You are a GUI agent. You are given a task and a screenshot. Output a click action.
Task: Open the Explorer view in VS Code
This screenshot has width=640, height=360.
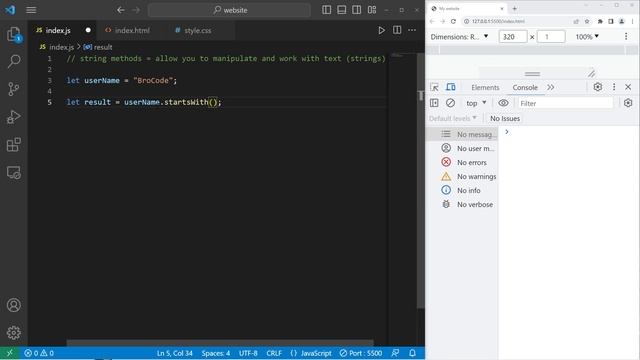tap(14, 34)
